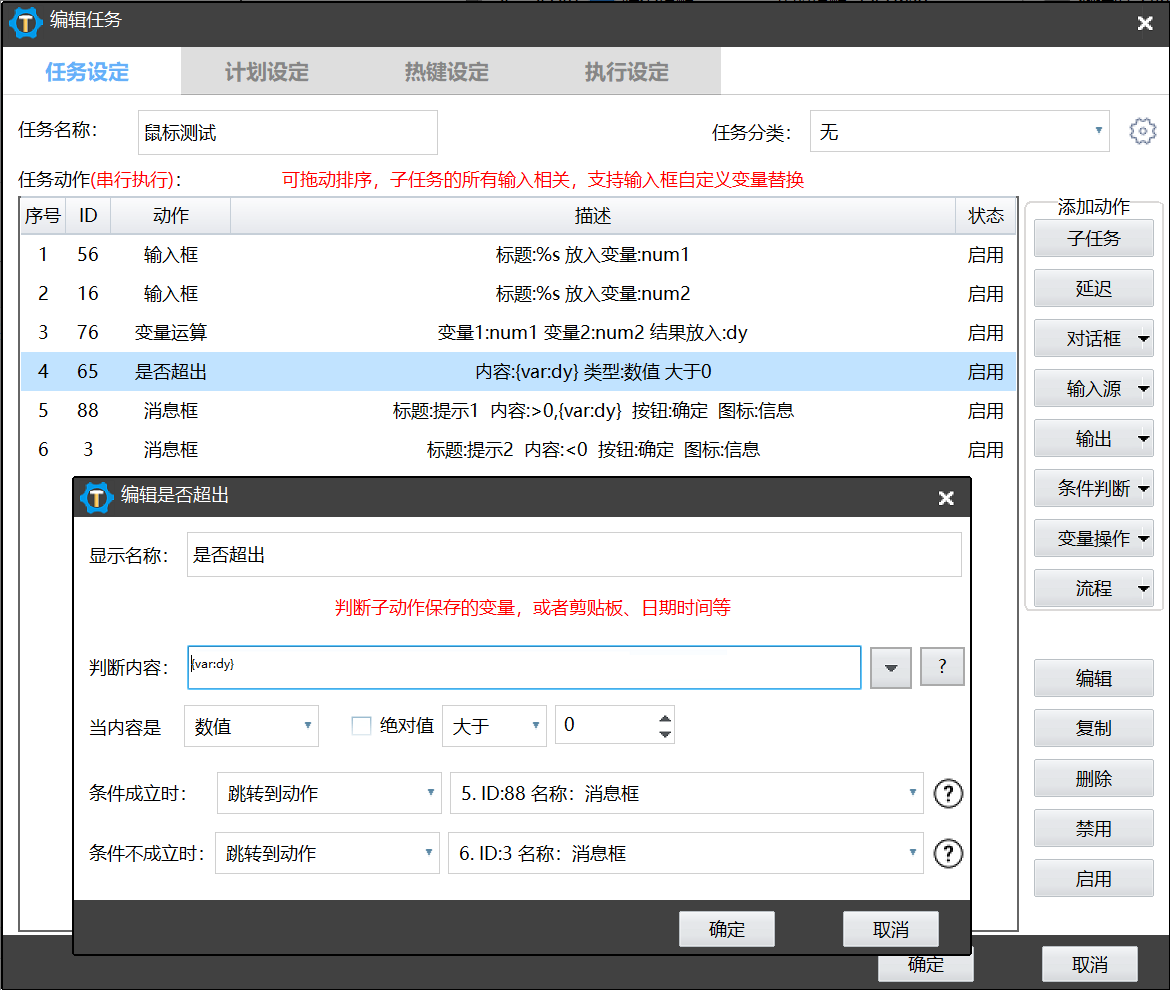
Task: Open the variable picker arrow beside 判断内容
Action: (x=891, y=668)
